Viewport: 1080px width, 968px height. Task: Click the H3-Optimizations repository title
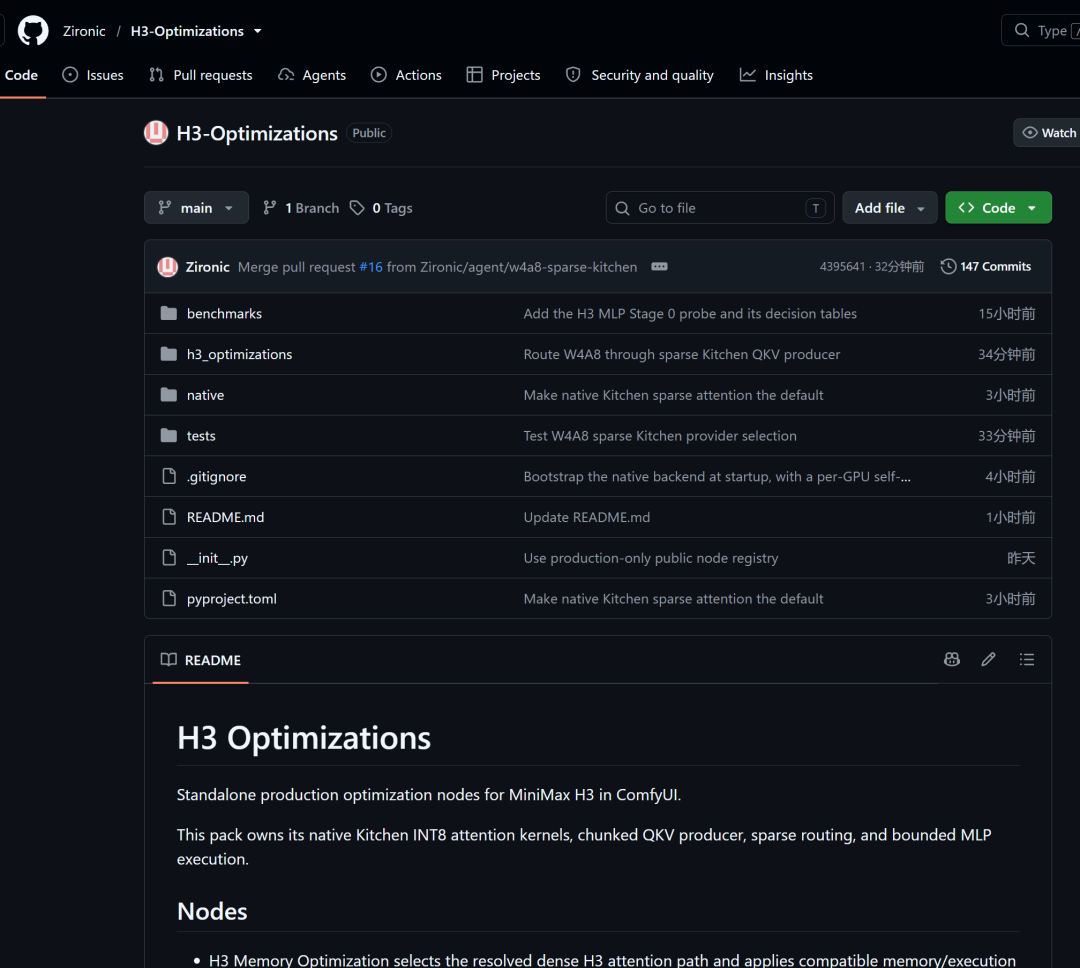257,133
